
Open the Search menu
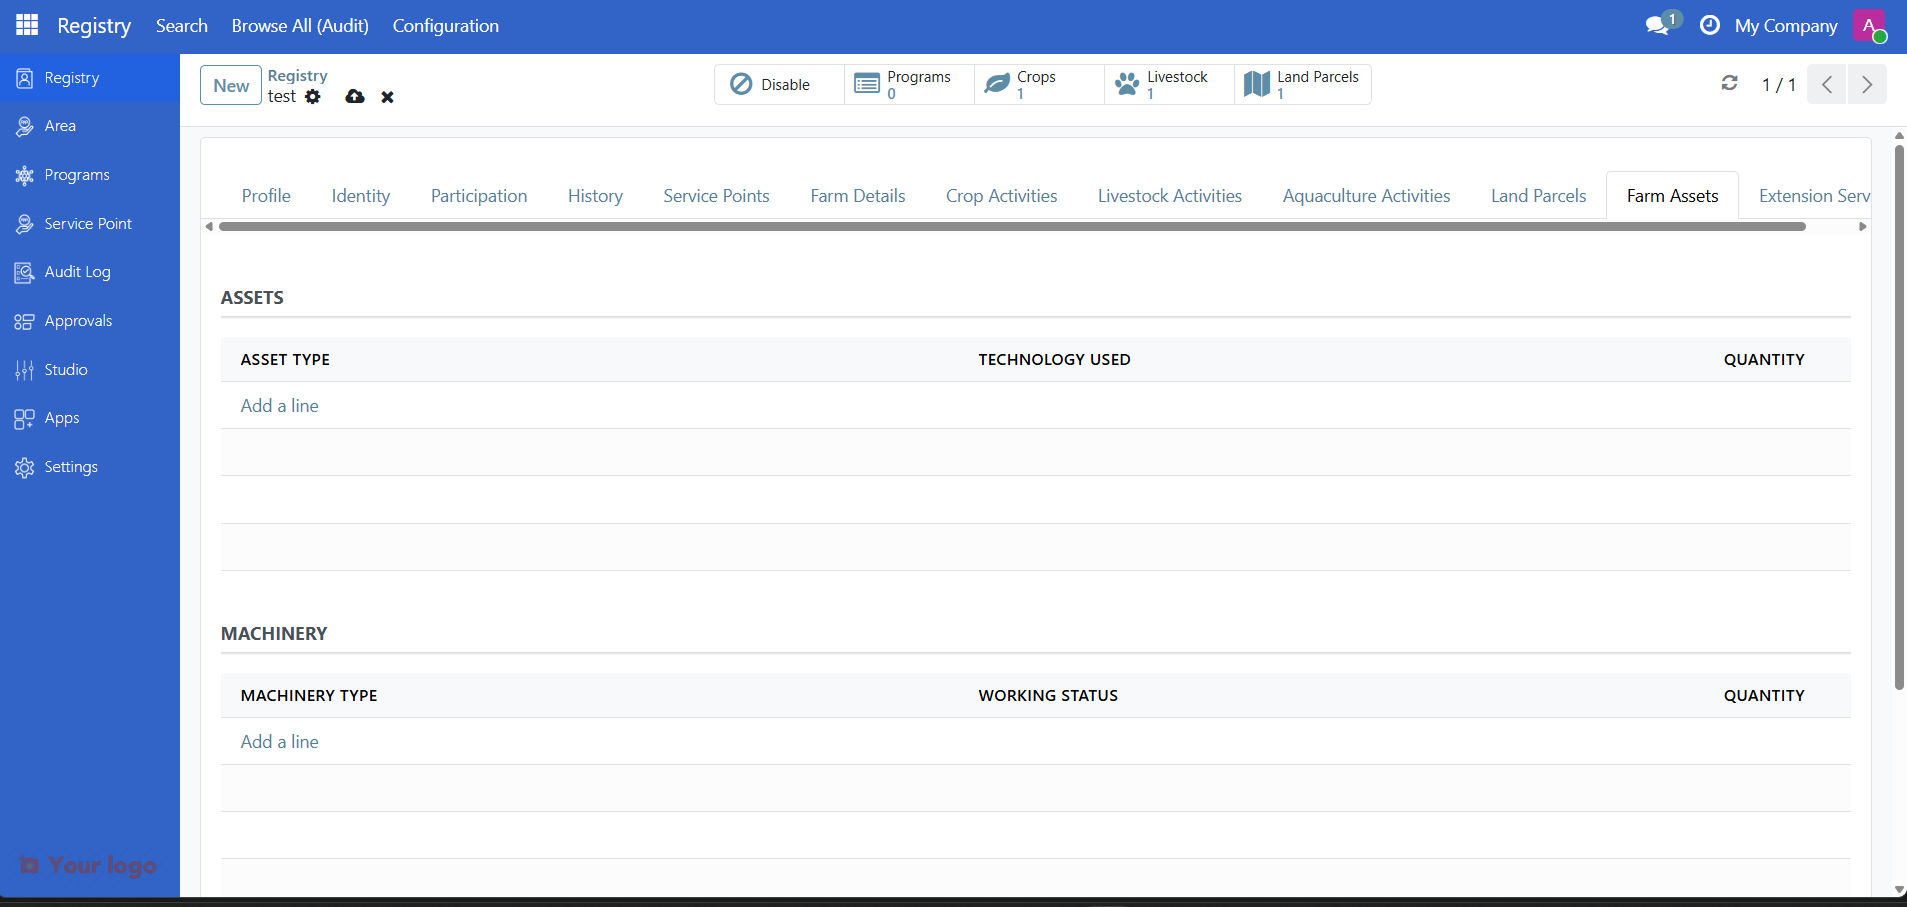tap(182, 26)
